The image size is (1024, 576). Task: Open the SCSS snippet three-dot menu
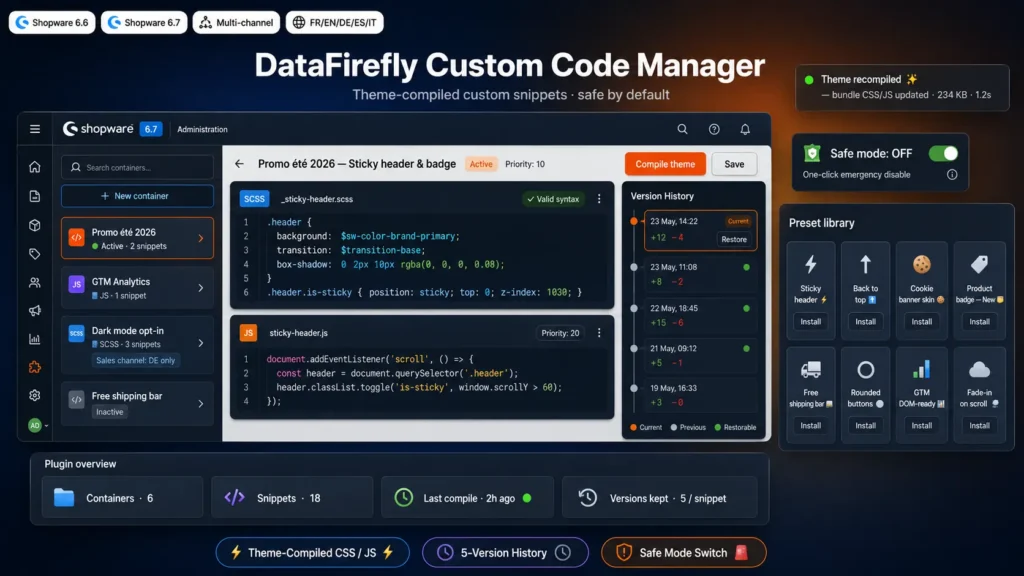[x=599, y=199]
